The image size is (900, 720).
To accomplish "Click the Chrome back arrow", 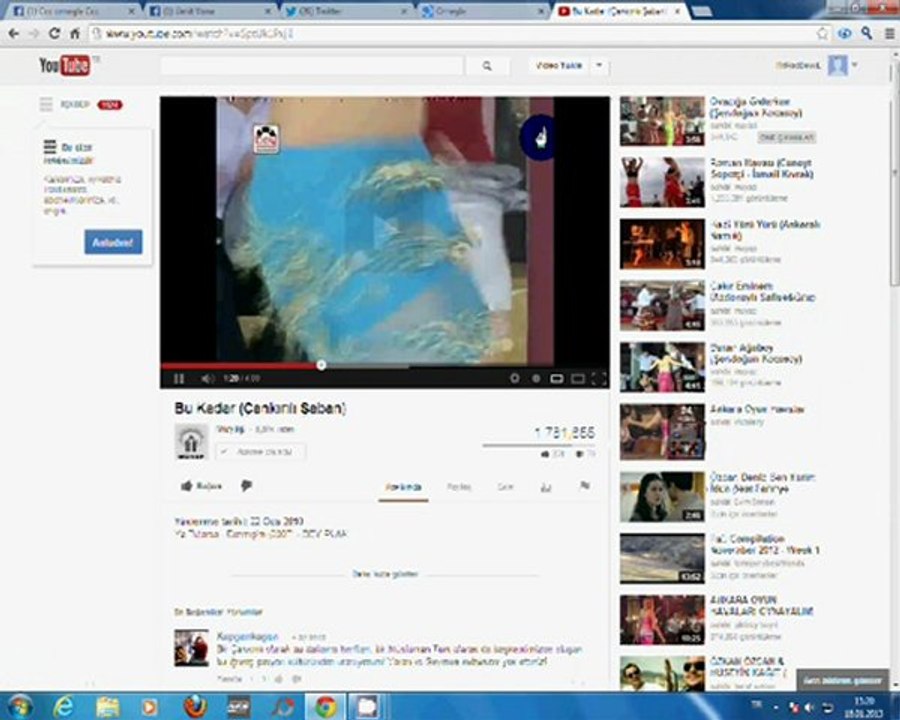I will tap(14, 34).
